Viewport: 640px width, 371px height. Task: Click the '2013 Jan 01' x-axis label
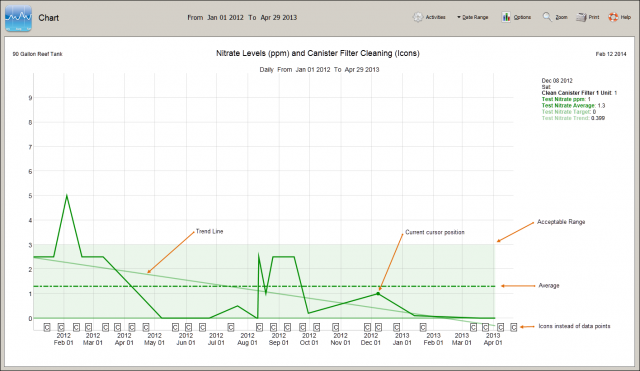tap(402, 339)
